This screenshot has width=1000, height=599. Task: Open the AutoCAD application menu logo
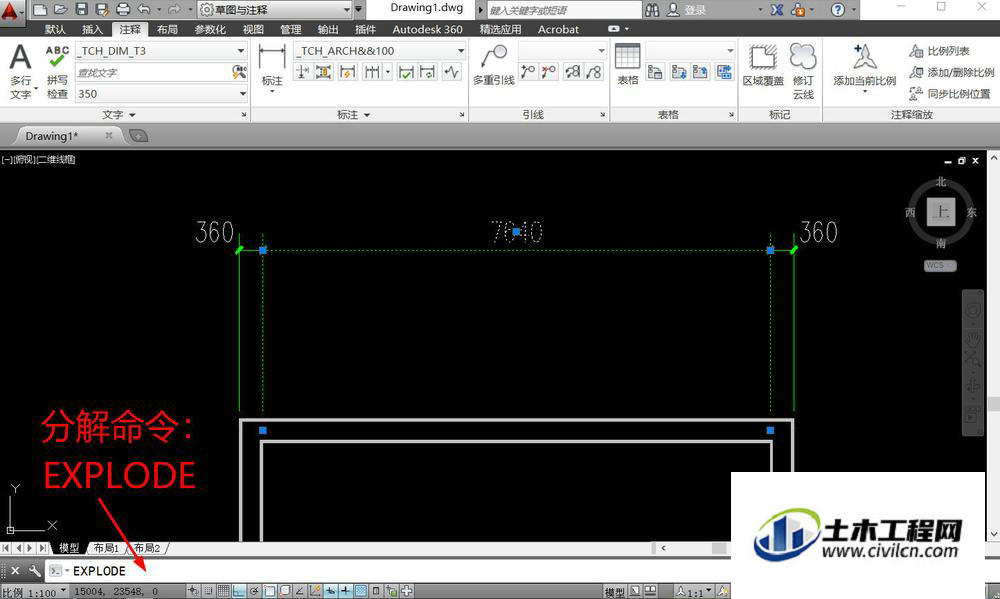coord(10,11)
